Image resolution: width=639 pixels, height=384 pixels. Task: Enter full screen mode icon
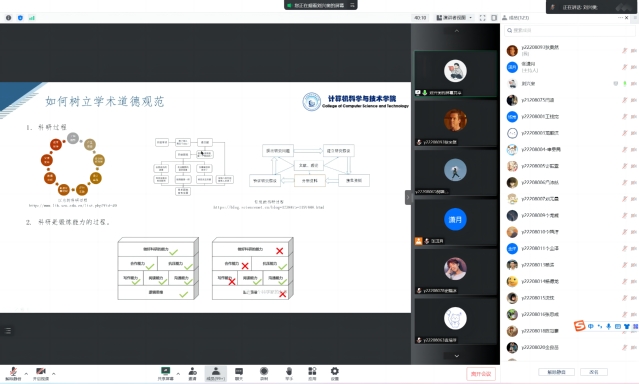(x=483, y=18)
